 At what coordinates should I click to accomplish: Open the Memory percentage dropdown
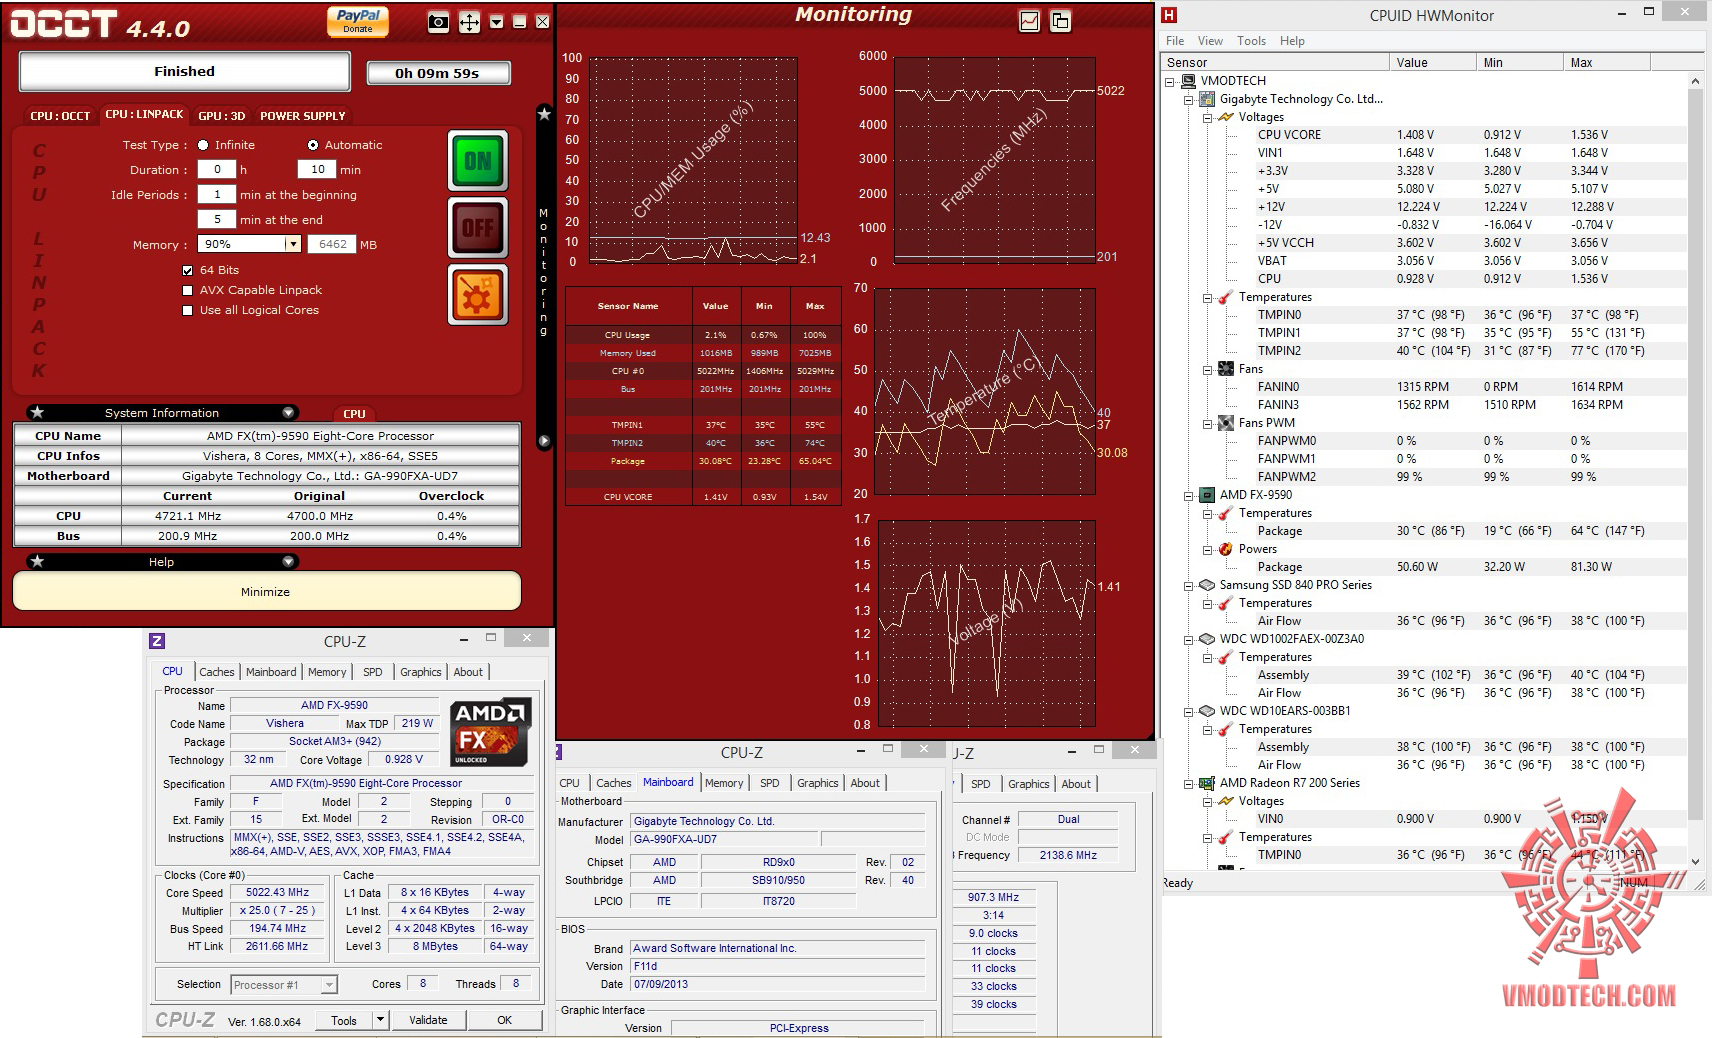[293, 244]
